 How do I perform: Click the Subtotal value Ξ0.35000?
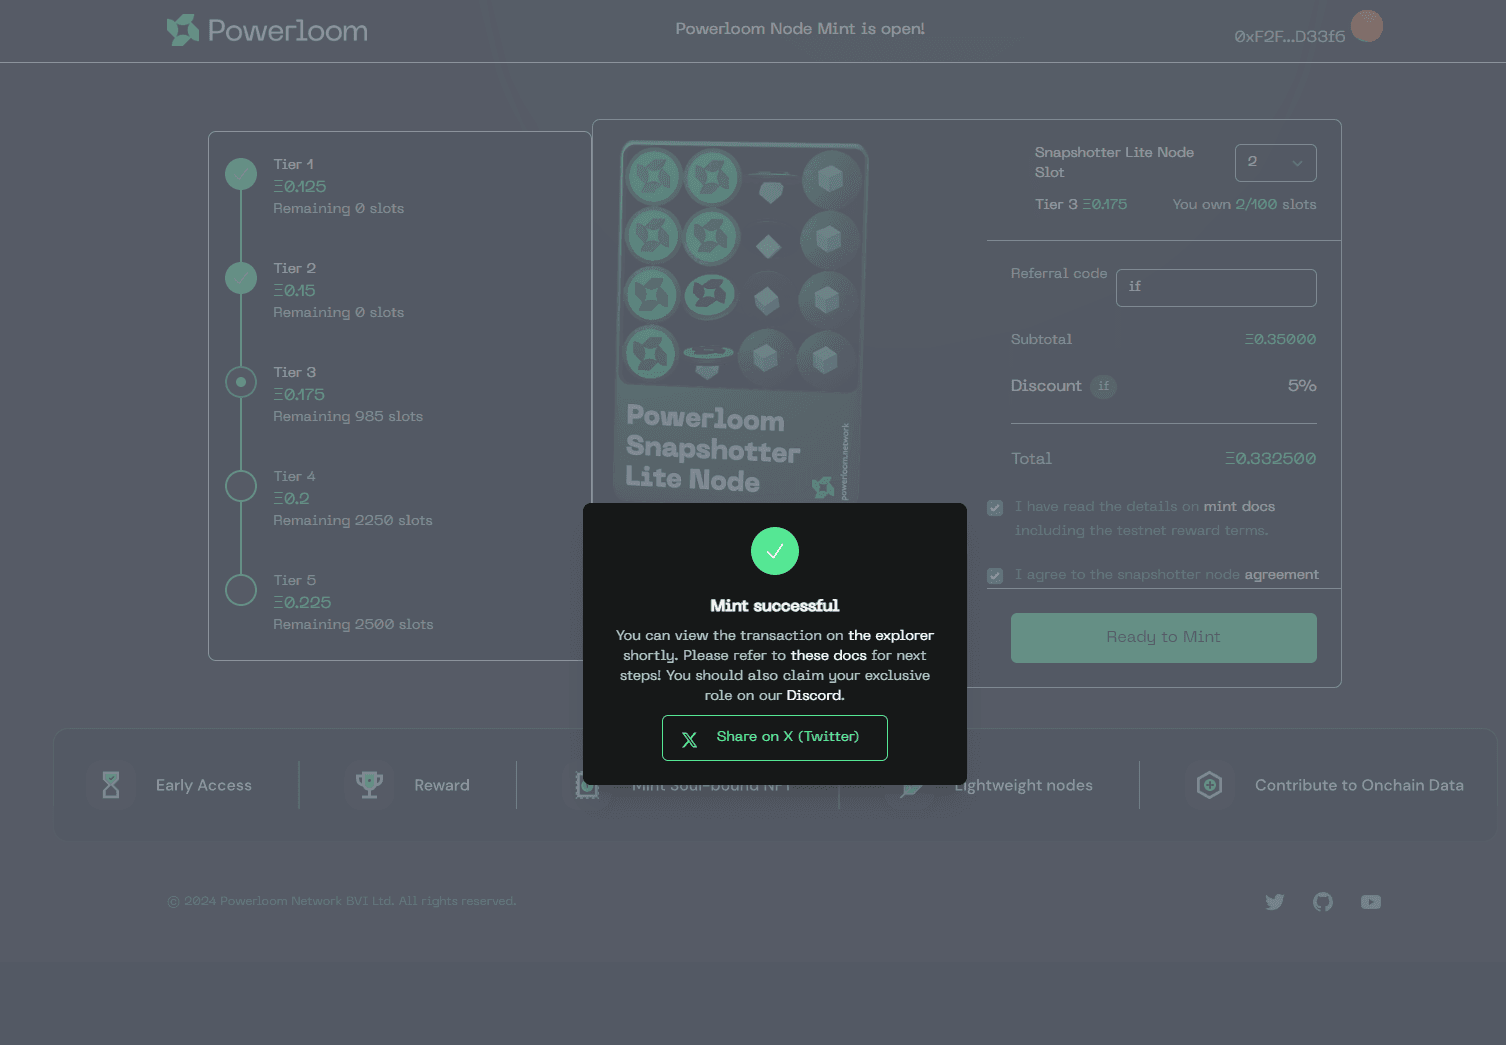pyautogui.click(x=1281, y=340)
